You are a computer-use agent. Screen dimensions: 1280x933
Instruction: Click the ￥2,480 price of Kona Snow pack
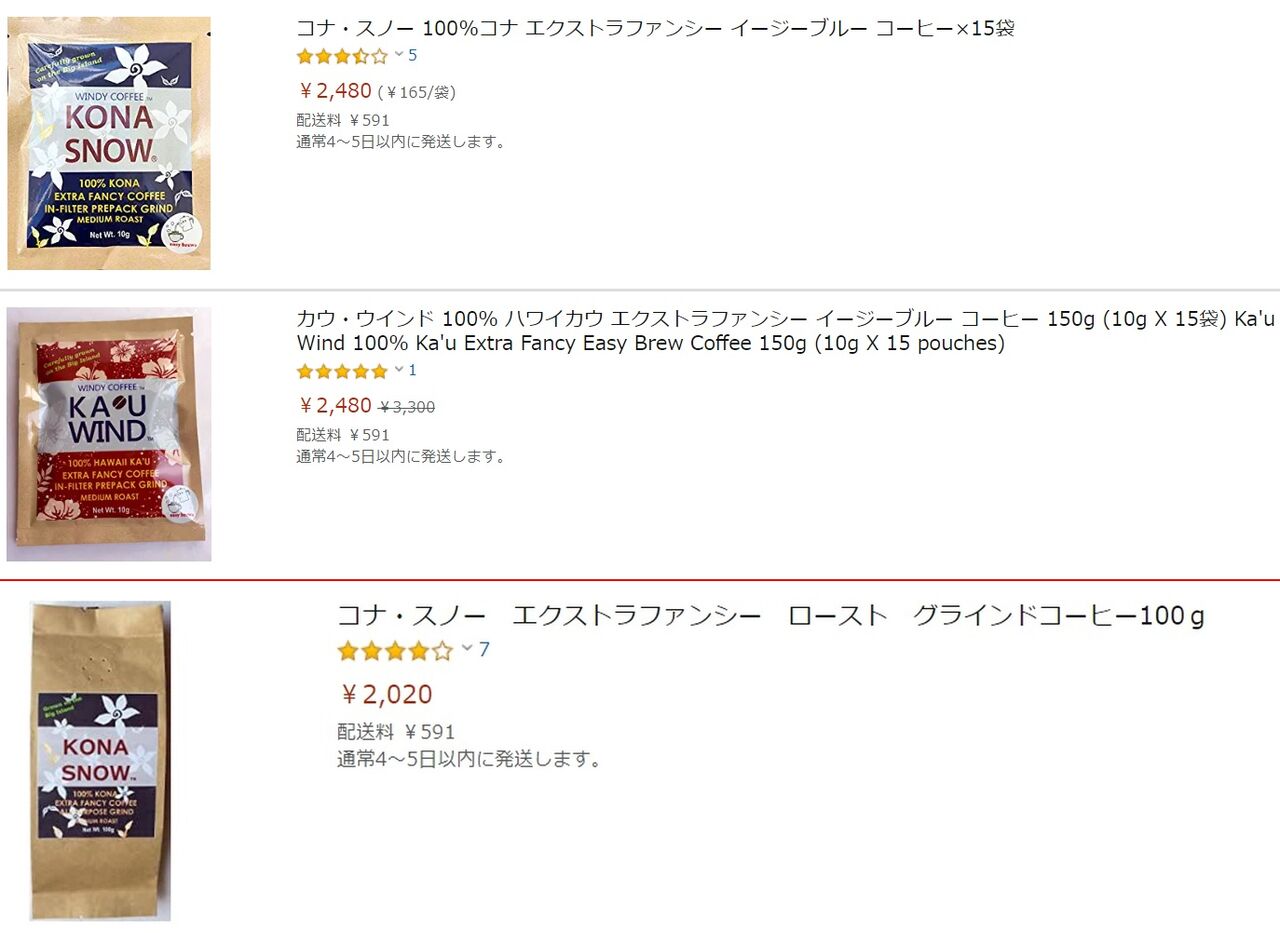pos(335,91)
